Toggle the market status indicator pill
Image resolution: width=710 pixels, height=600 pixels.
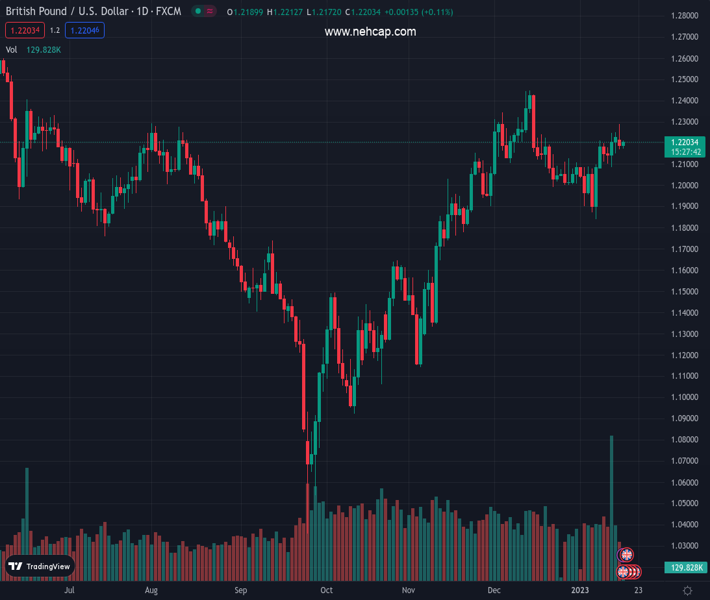(204, 12)
